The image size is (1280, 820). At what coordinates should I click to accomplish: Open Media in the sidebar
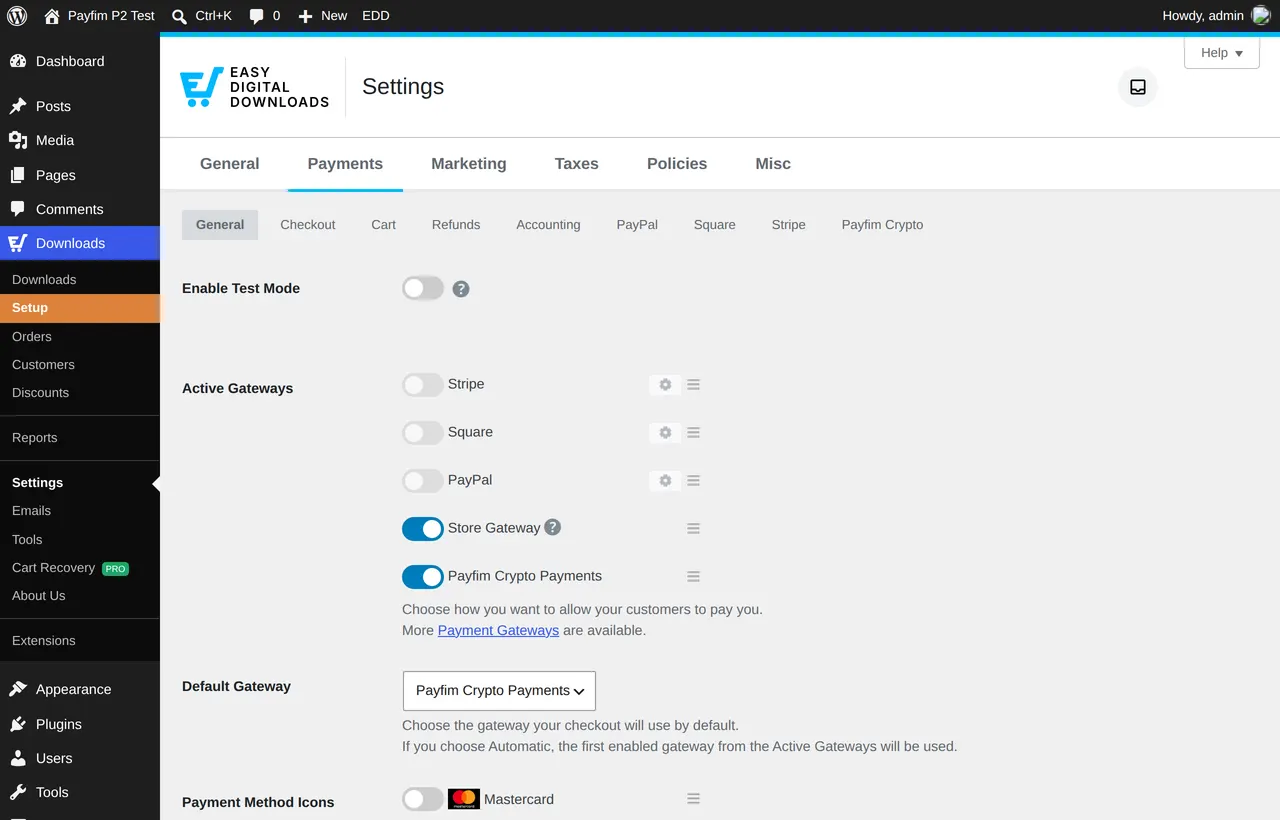[80, 140]
